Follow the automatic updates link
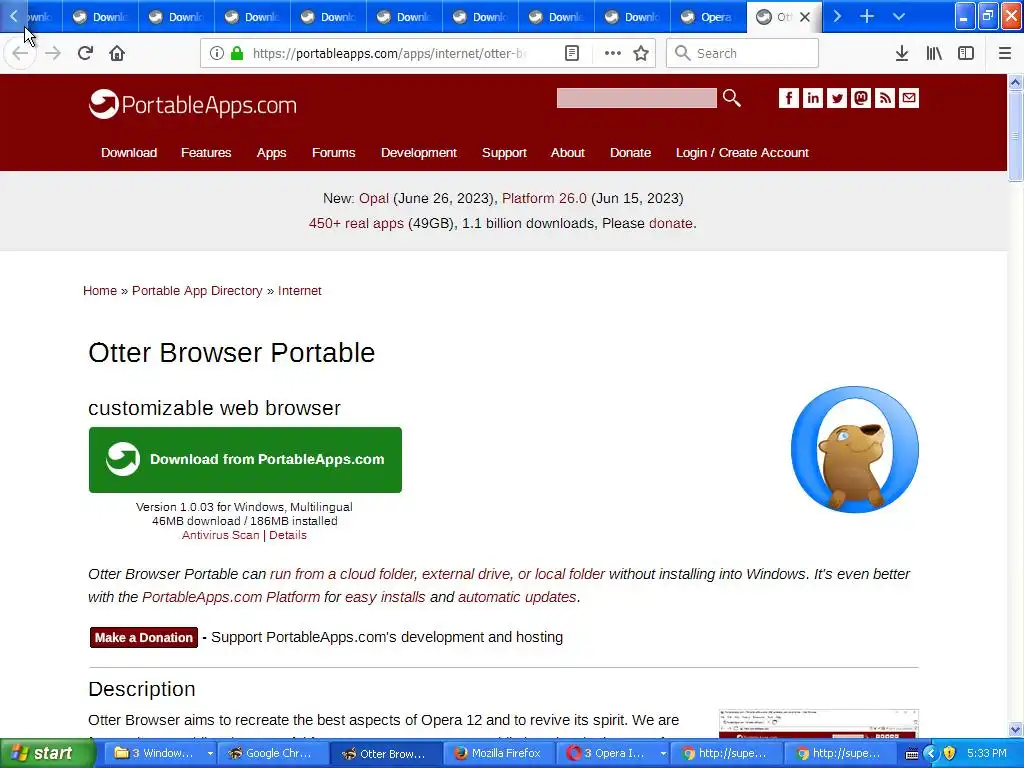Image resolution: width=1024 pixels, height=768 pixels. (517, 597)
